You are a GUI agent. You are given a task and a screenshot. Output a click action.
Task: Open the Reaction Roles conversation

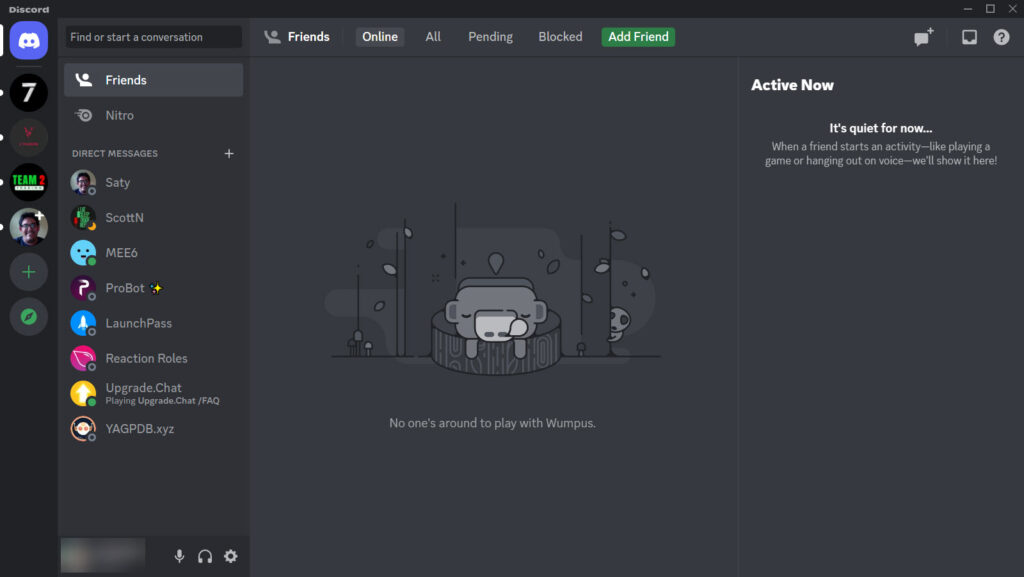point(153,358)
